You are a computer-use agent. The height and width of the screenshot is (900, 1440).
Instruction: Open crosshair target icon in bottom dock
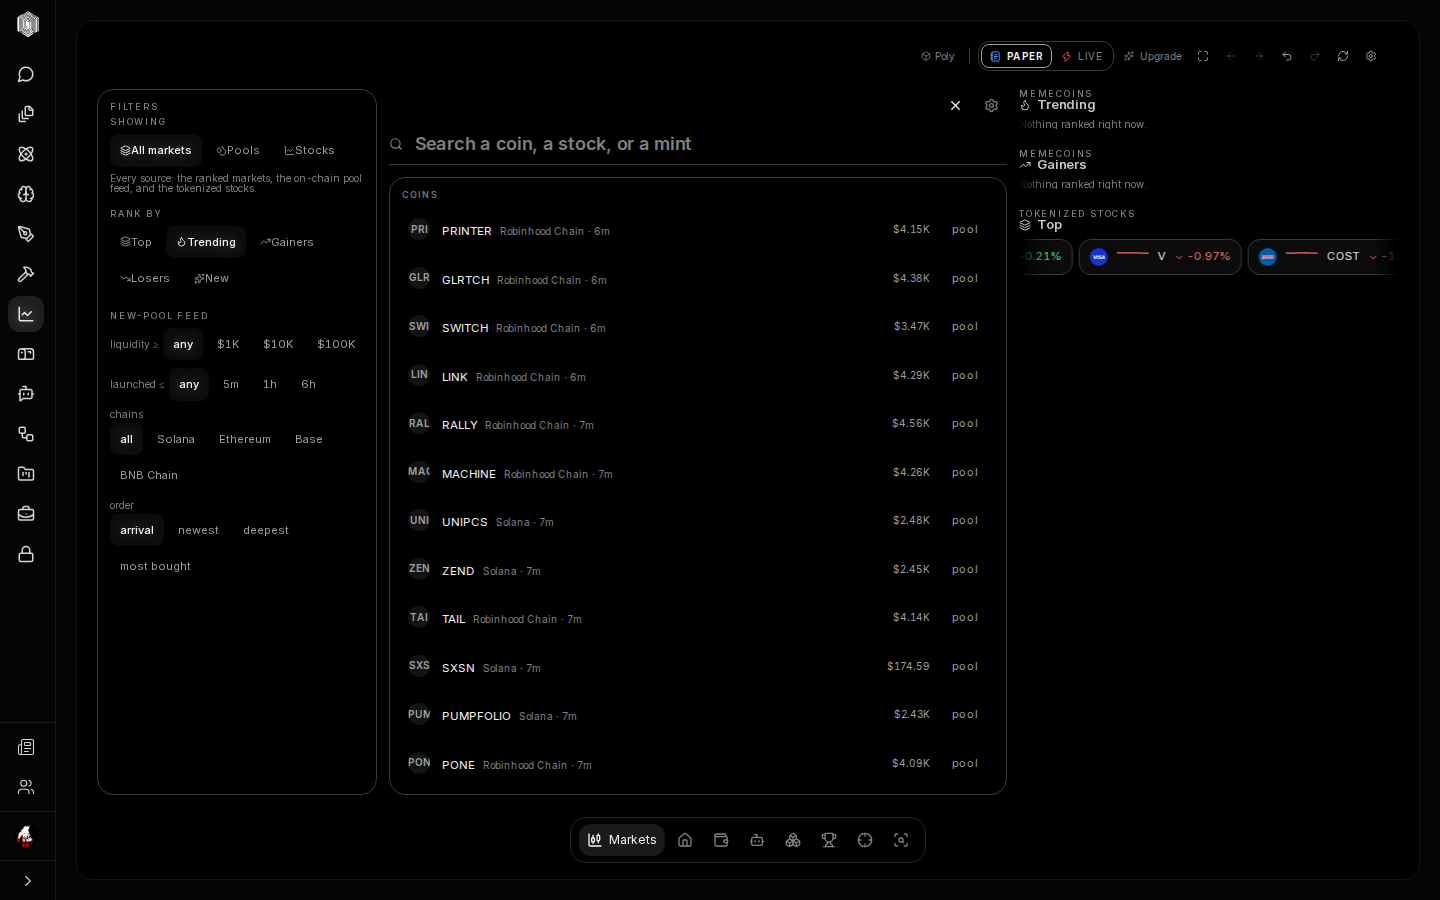865,840
